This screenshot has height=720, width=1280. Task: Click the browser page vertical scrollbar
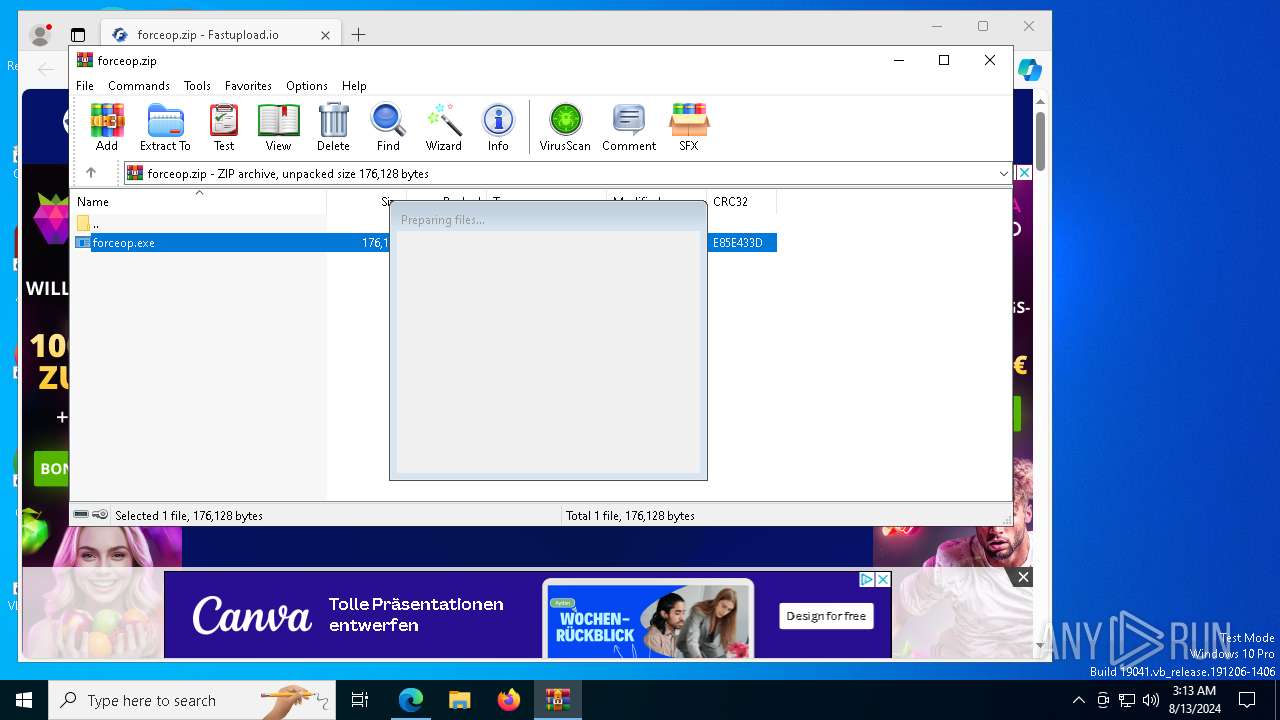pos(1040,140)
